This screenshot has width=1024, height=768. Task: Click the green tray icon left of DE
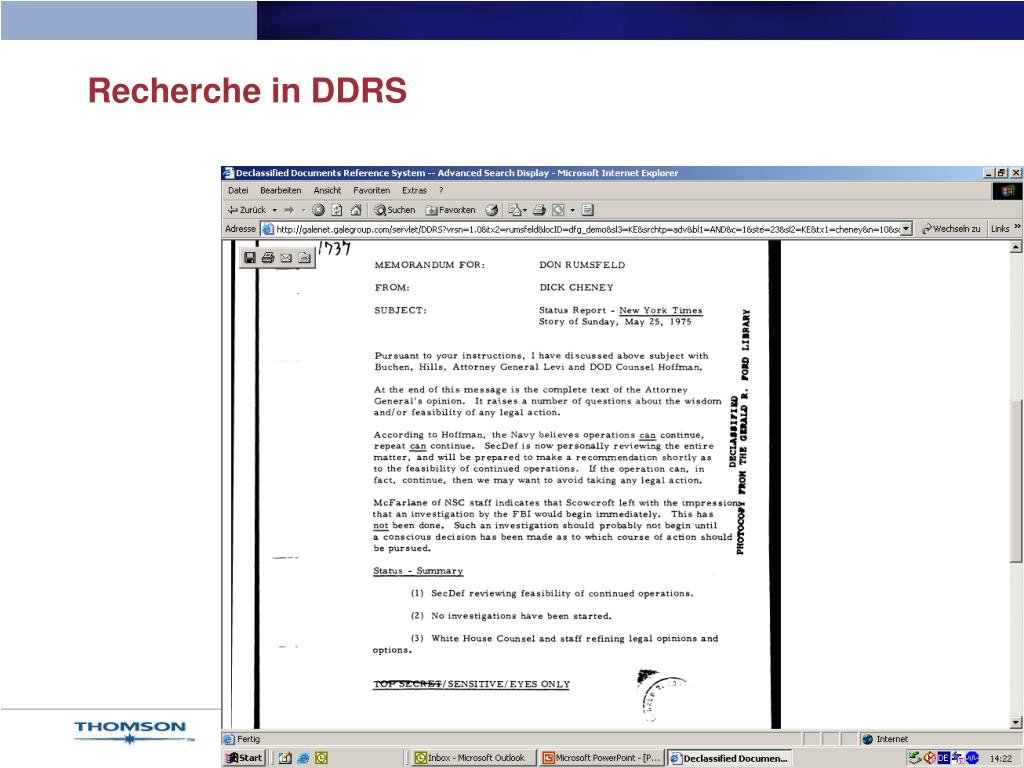coord(915,758)
